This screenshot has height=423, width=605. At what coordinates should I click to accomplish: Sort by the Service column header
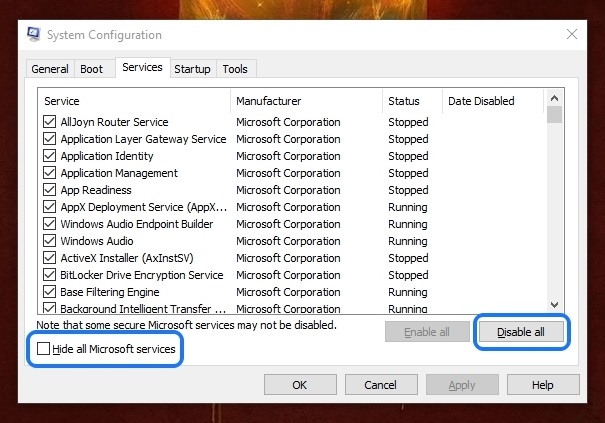[134, 101]
